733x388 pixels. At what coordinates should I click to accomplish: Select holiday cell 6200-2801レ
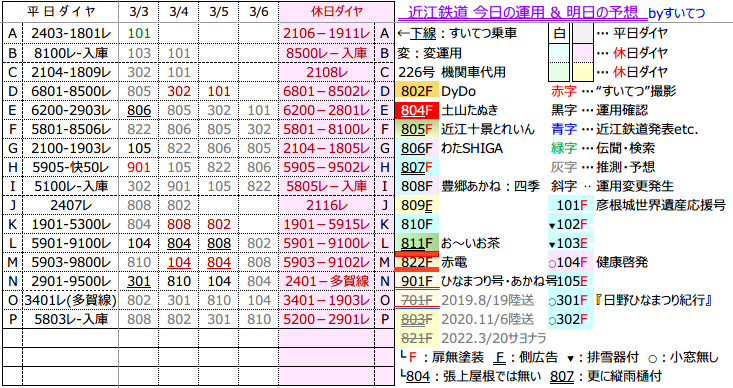click(x=327, y=110)
